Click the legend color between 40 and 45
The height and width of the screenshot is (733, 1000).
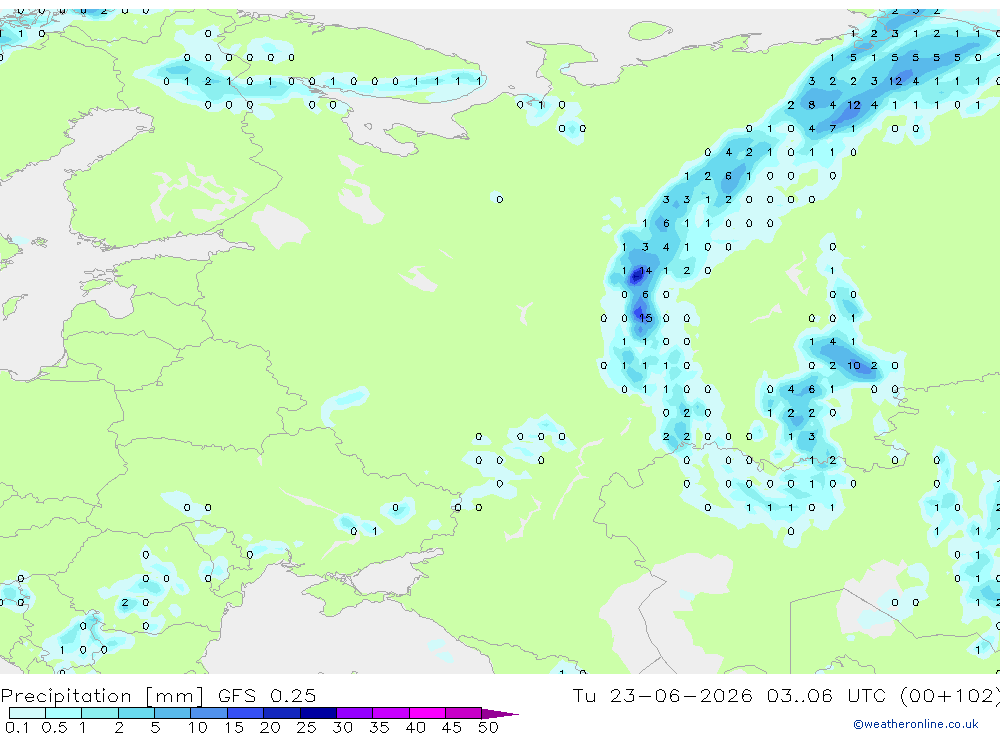[x=427, y=713]
